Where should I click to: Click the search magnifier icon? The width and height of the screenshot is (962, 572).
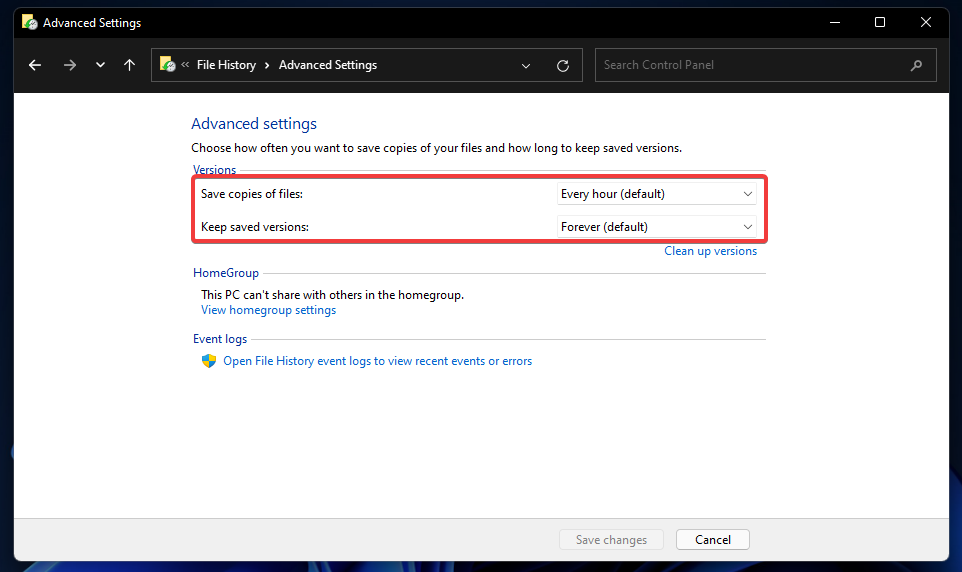[x=916, y=65]
